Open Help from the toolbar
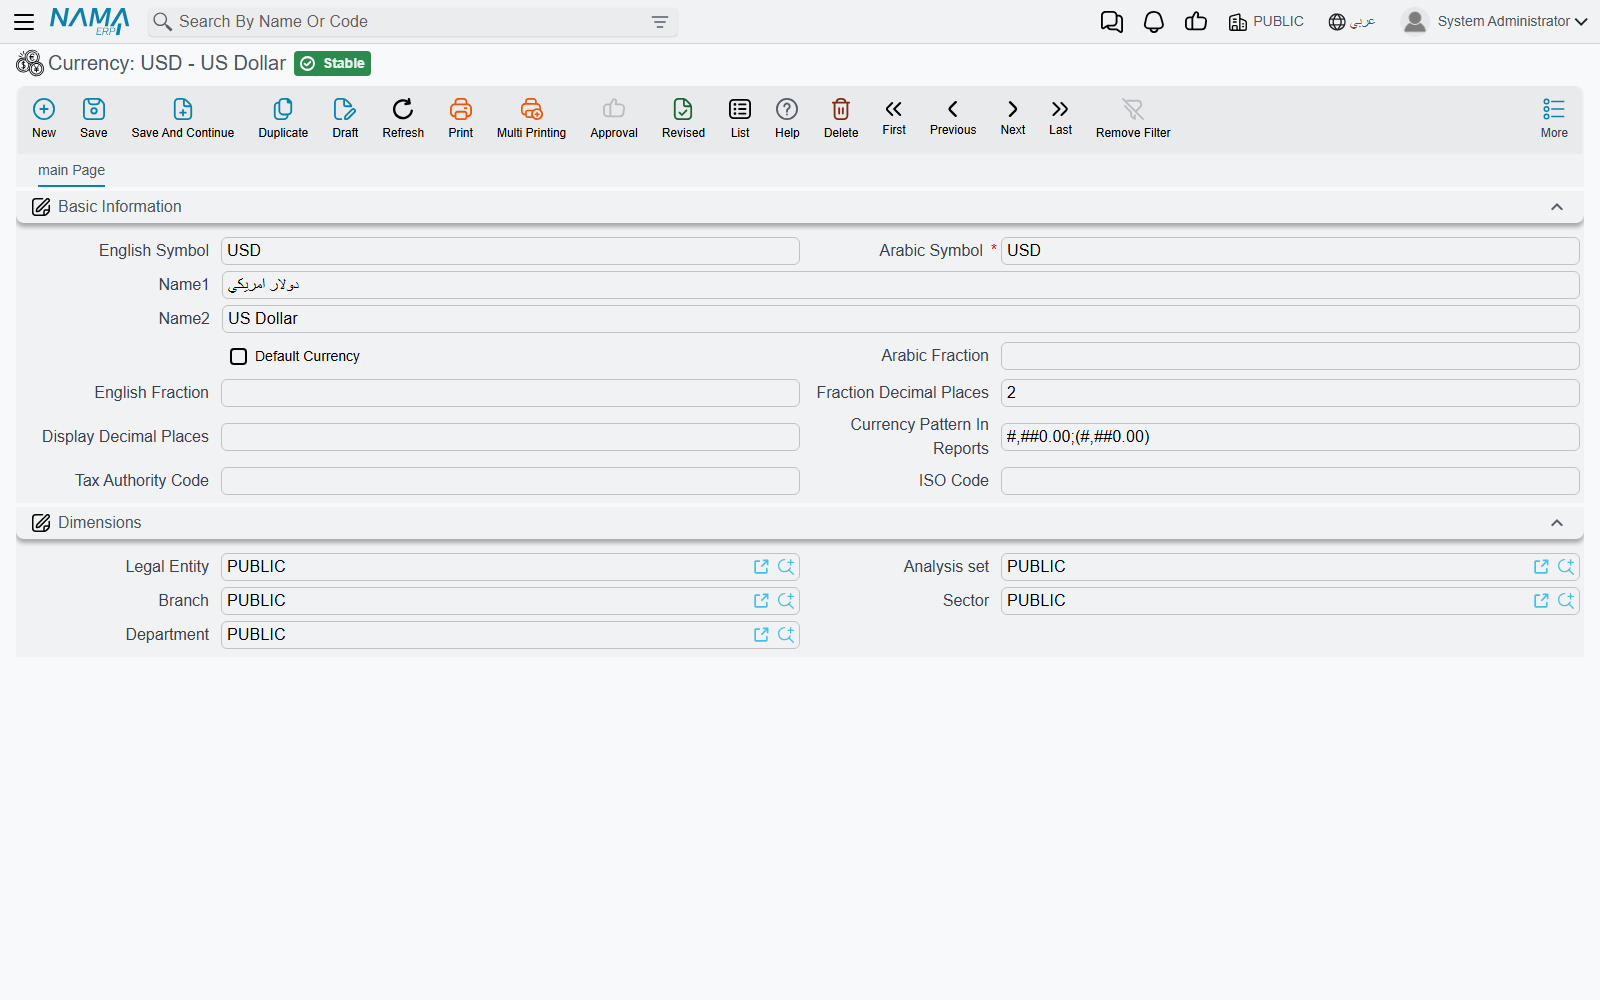 (787, 118)
